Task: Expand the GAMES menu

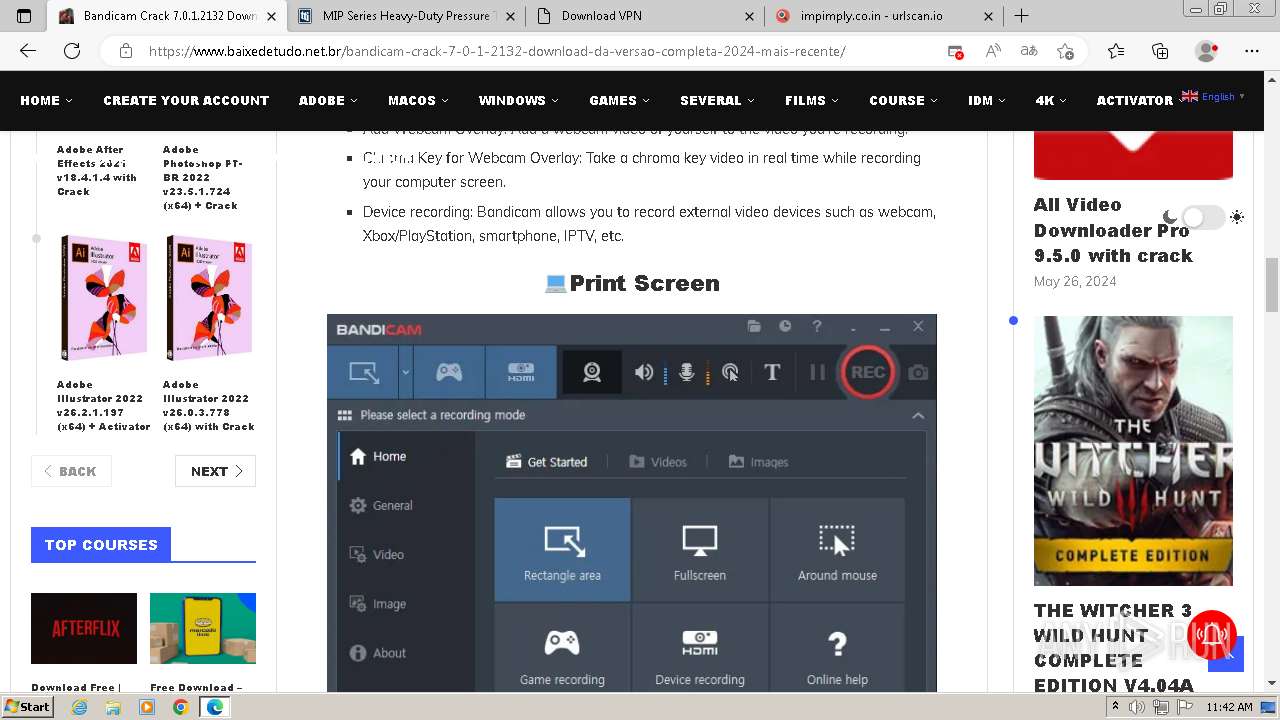Action: pos(619,100)
